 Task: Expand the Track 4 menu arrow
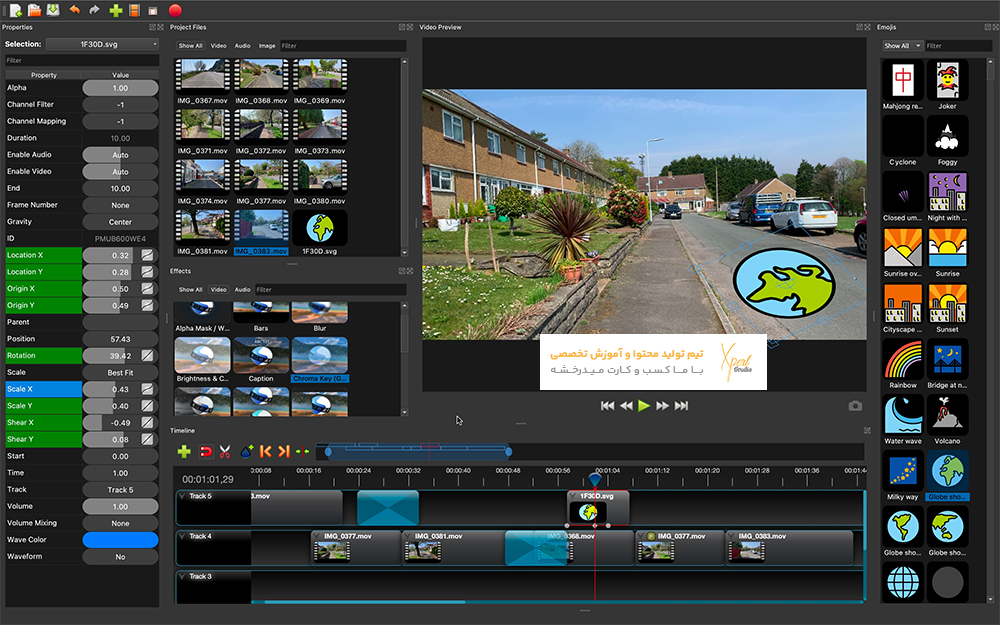182,536
